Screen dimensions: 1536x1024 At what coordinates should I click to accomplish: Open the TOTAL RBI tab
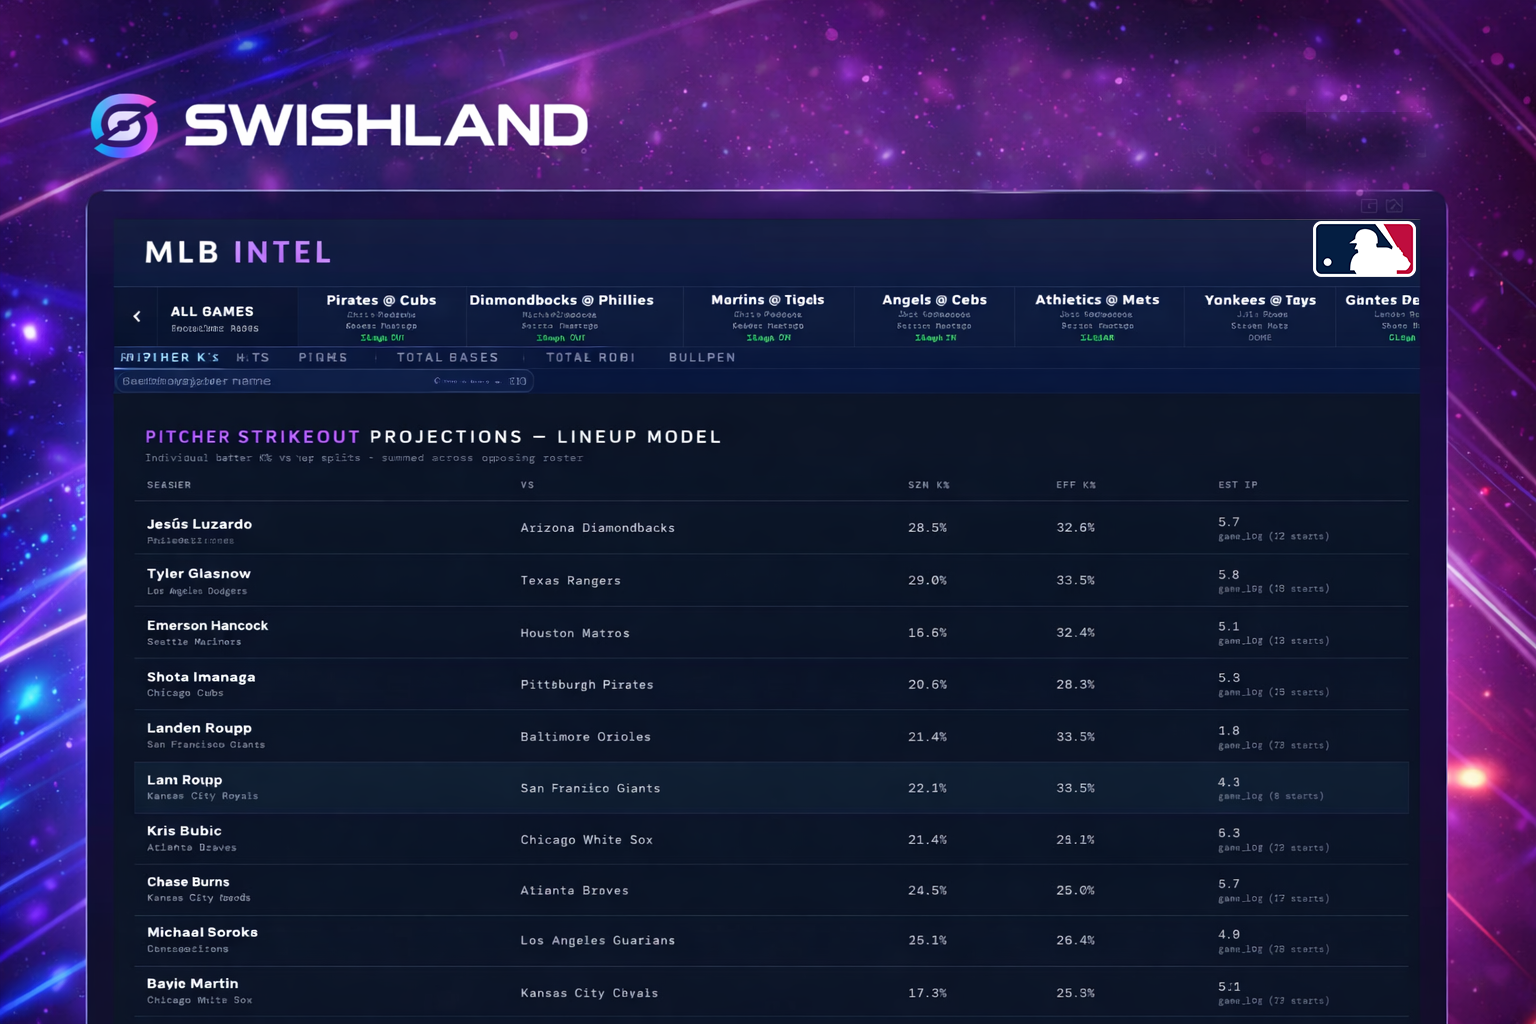[590, 357]
